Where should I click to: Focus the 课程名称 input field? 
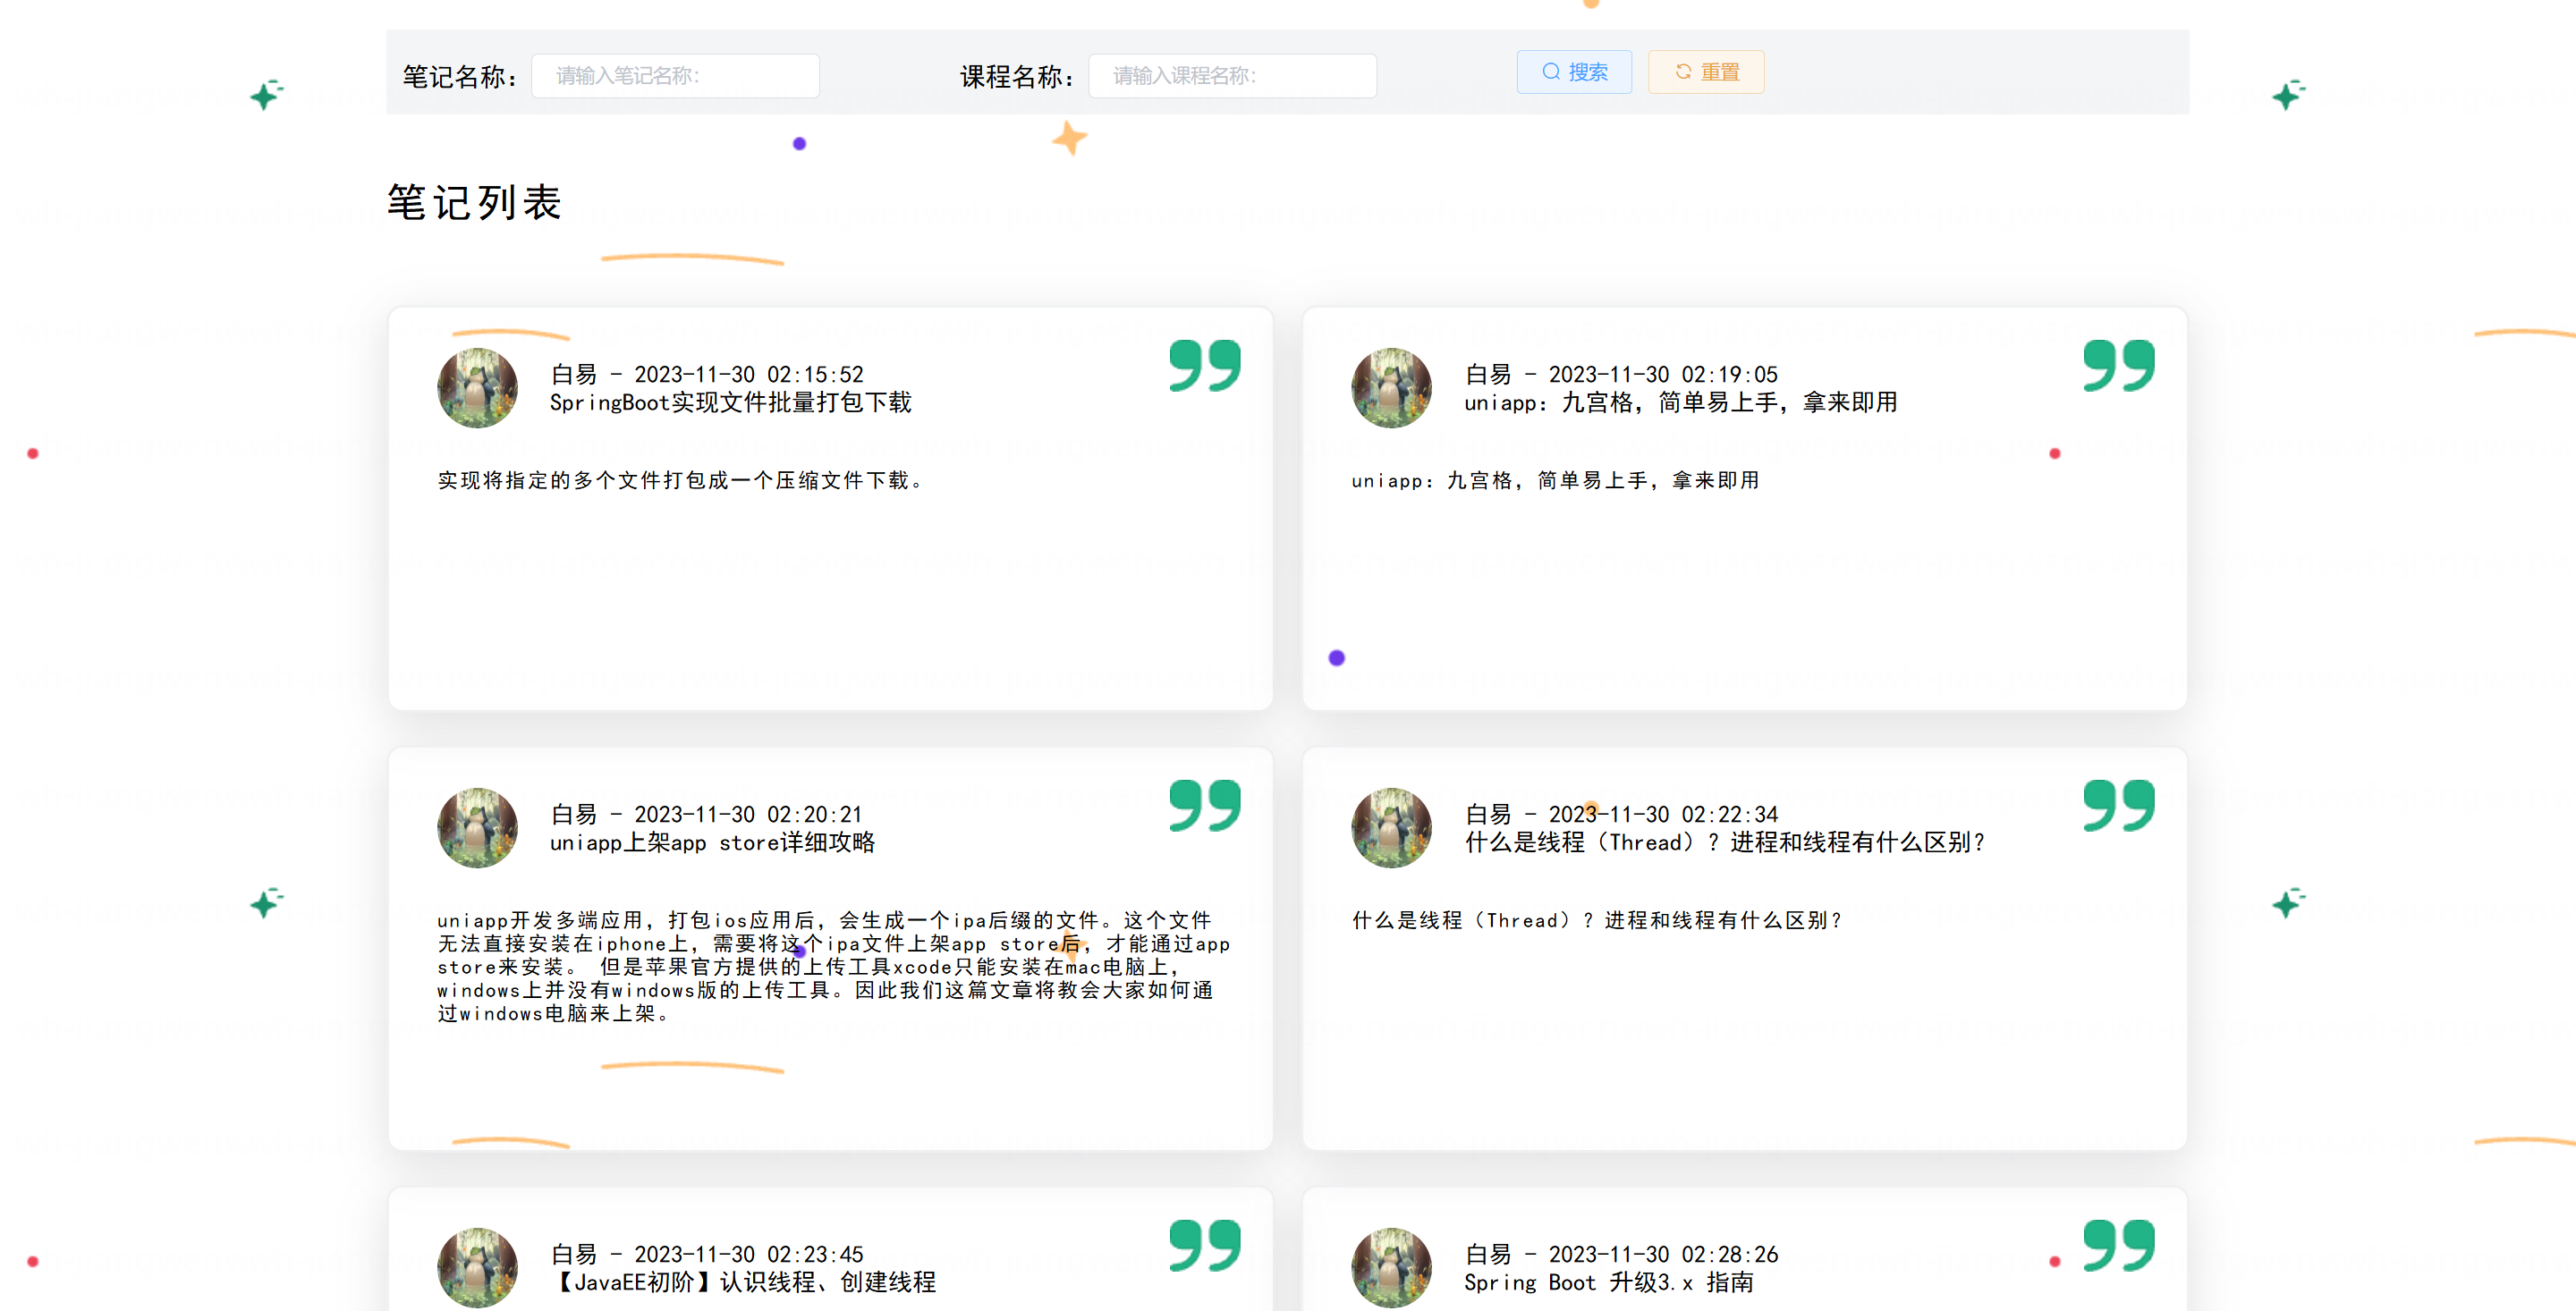[1232, 76]
